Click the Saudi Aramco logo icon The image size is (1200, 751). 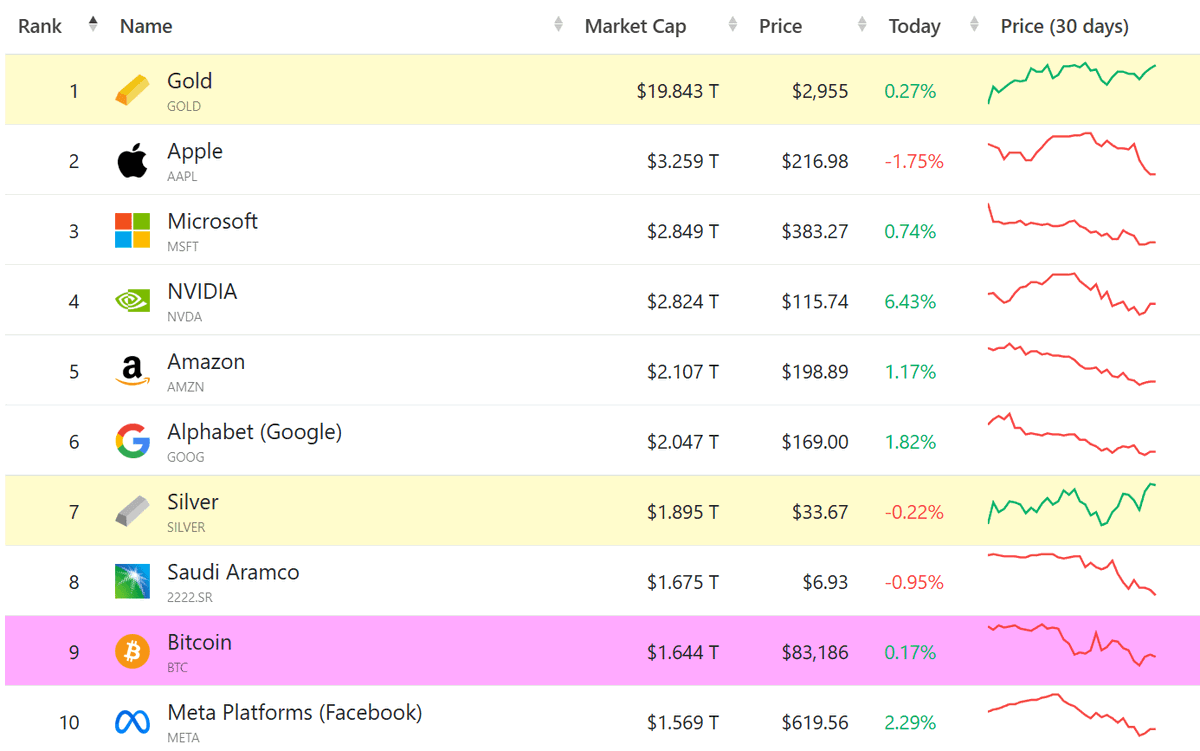coord(132,582)
